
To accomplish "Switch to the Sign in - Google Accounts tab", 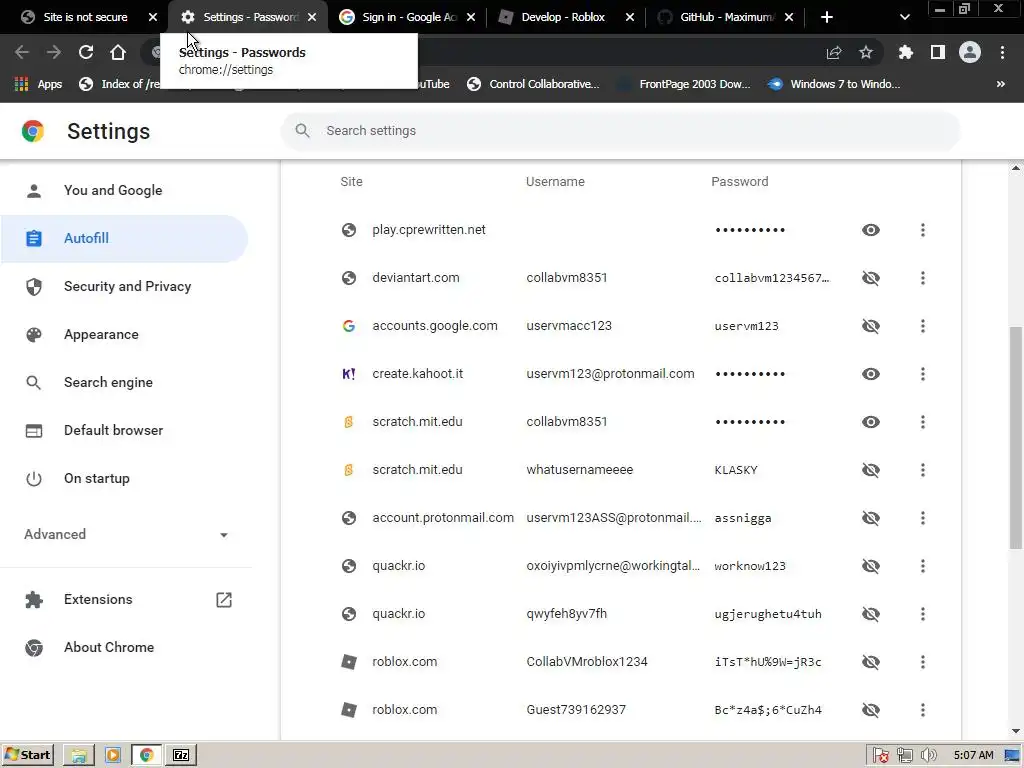I will (x=399, y=17).
